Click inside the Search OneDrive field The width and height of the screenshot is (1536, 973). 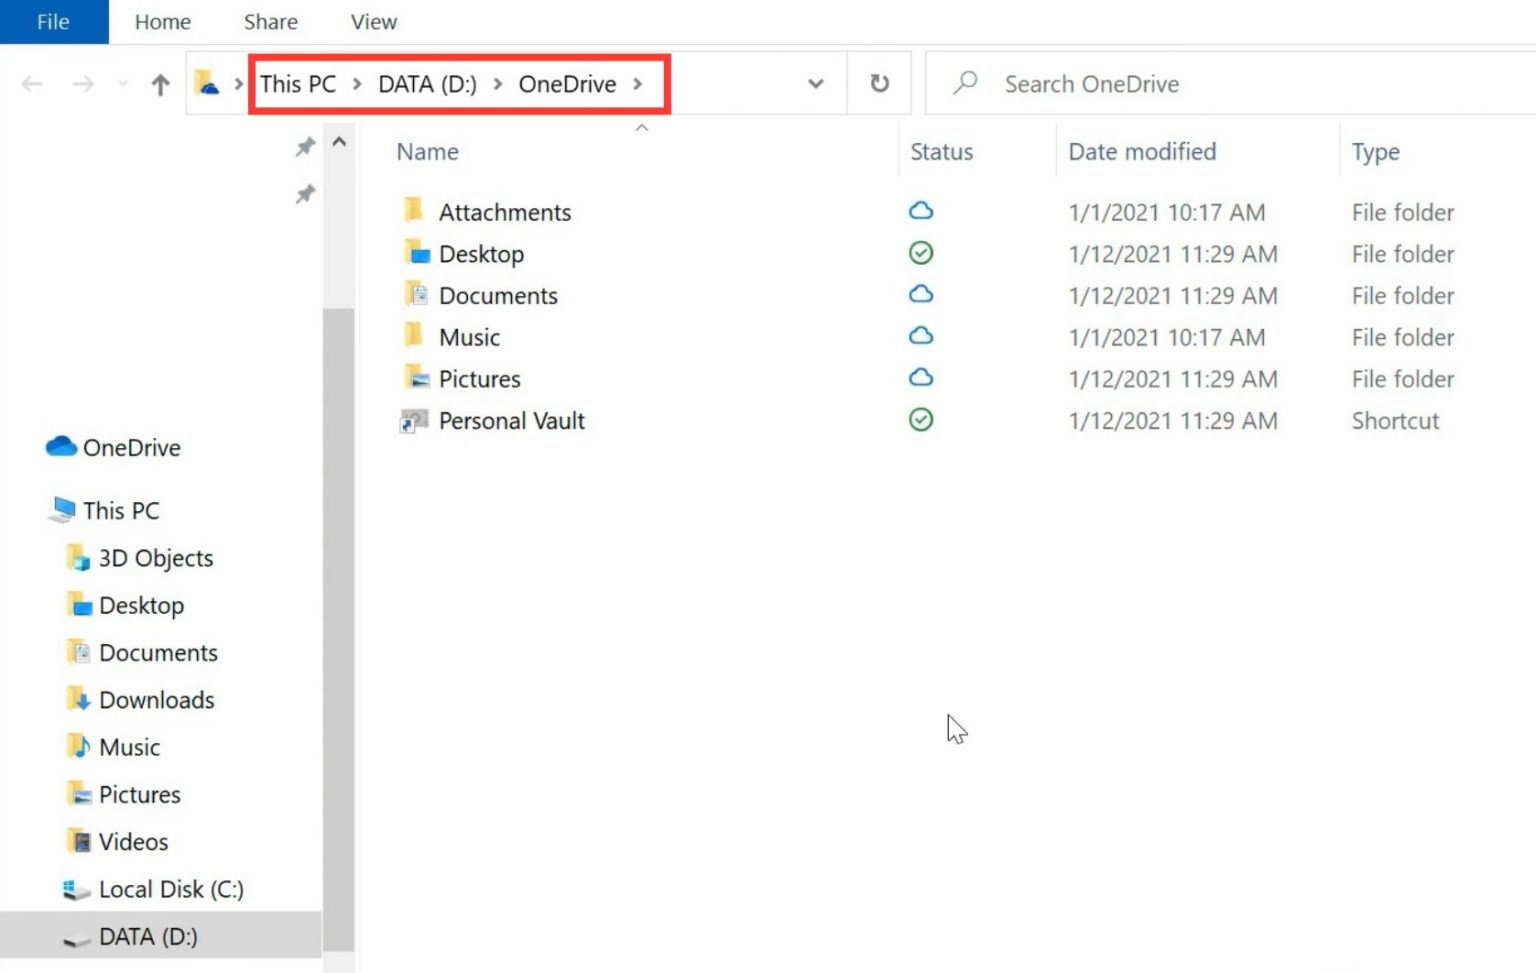coord(1092,84)
